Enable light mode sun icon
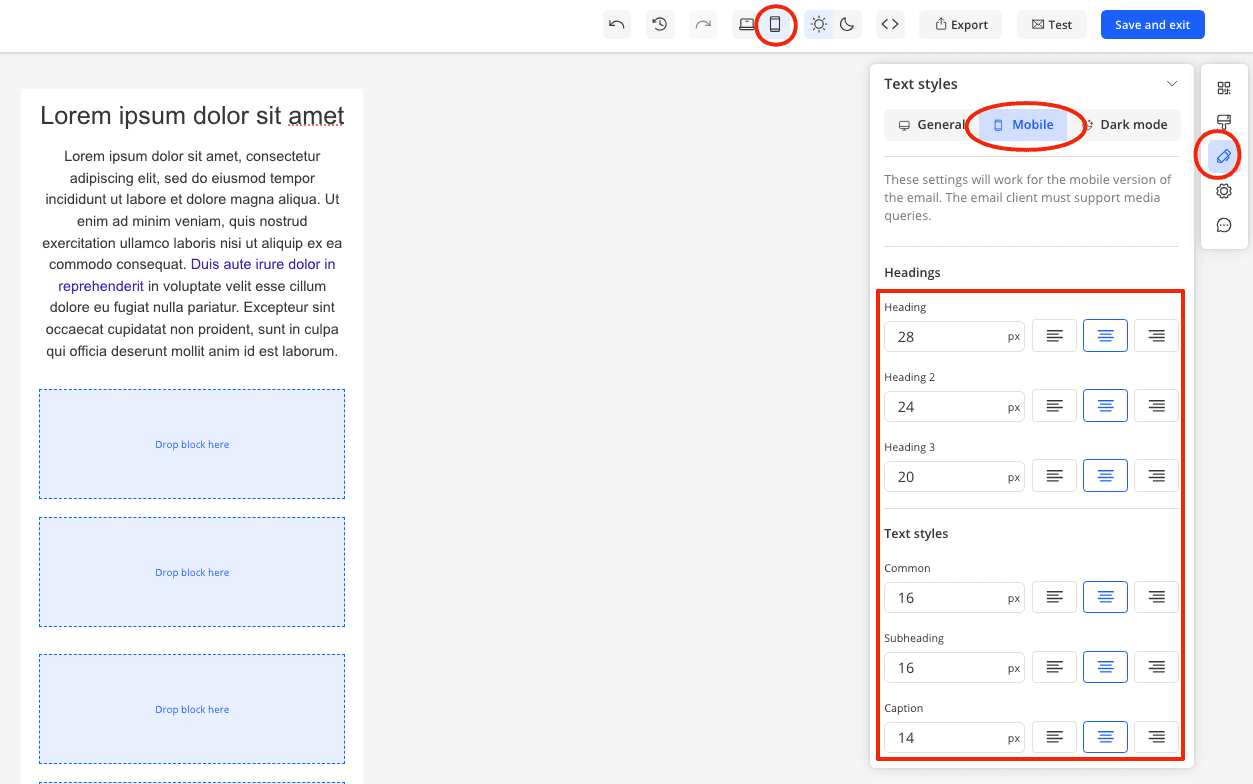This screenshot has width=1253, height=784. [819, 25]
